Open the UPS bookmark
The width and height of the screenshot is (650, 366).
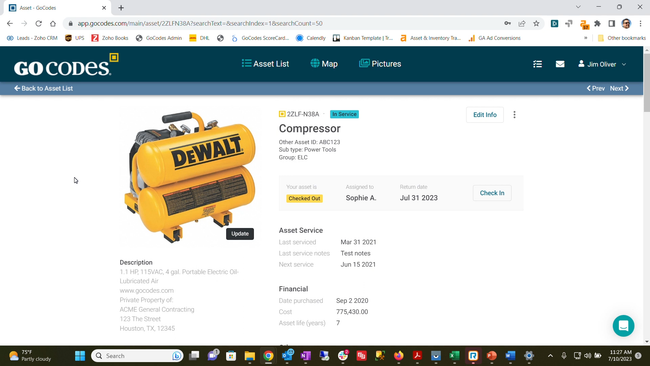pyautogui.click(x=75, y=38)
